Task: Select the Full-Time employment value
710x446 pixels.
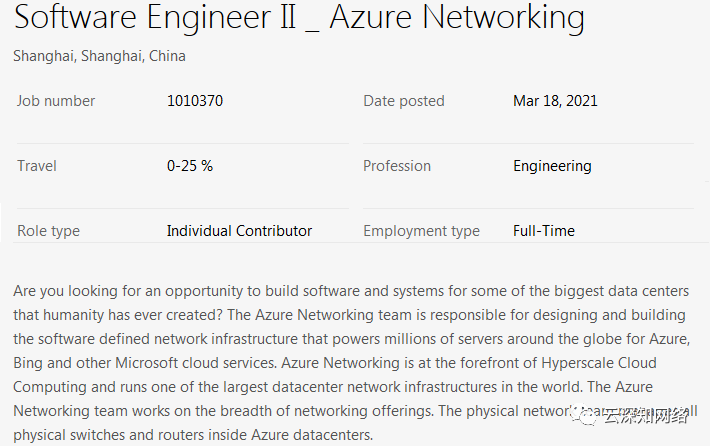Action: coord(544,230)
